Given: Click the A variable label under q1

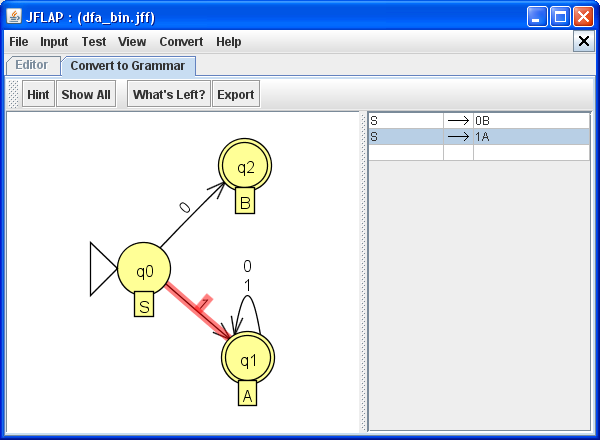Looking at the screenshot, I should pos(248,396).
